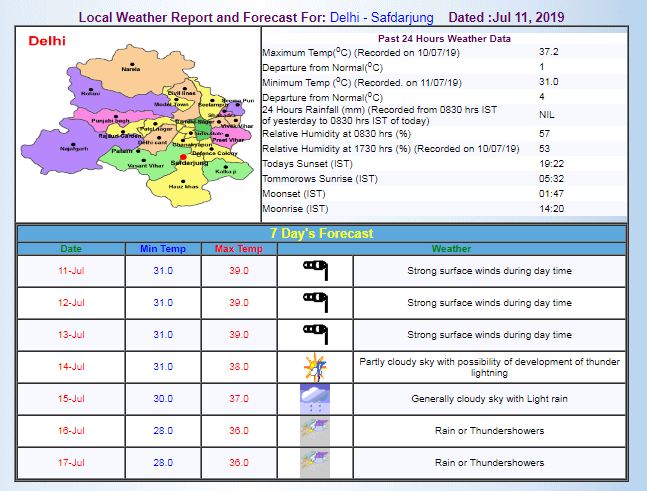Click the Max Temp column header
The image size is (647, 491).
pyautogui.click(x=238, y=248)
